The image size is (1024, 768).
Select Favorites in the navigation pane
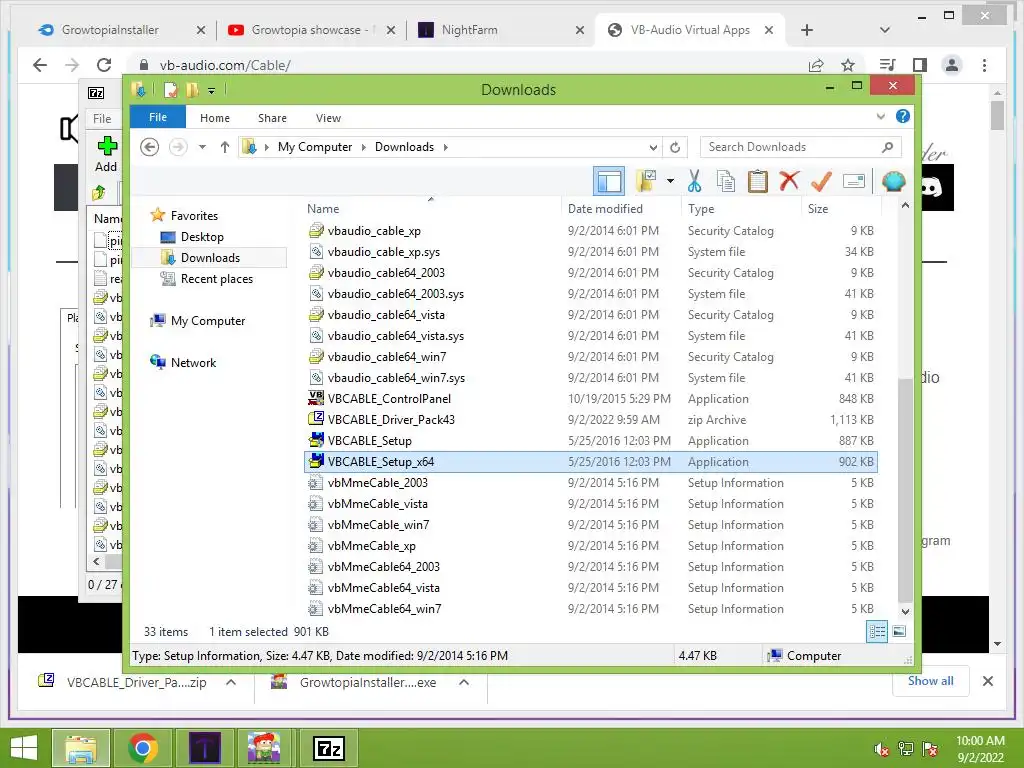click(194, 216)
